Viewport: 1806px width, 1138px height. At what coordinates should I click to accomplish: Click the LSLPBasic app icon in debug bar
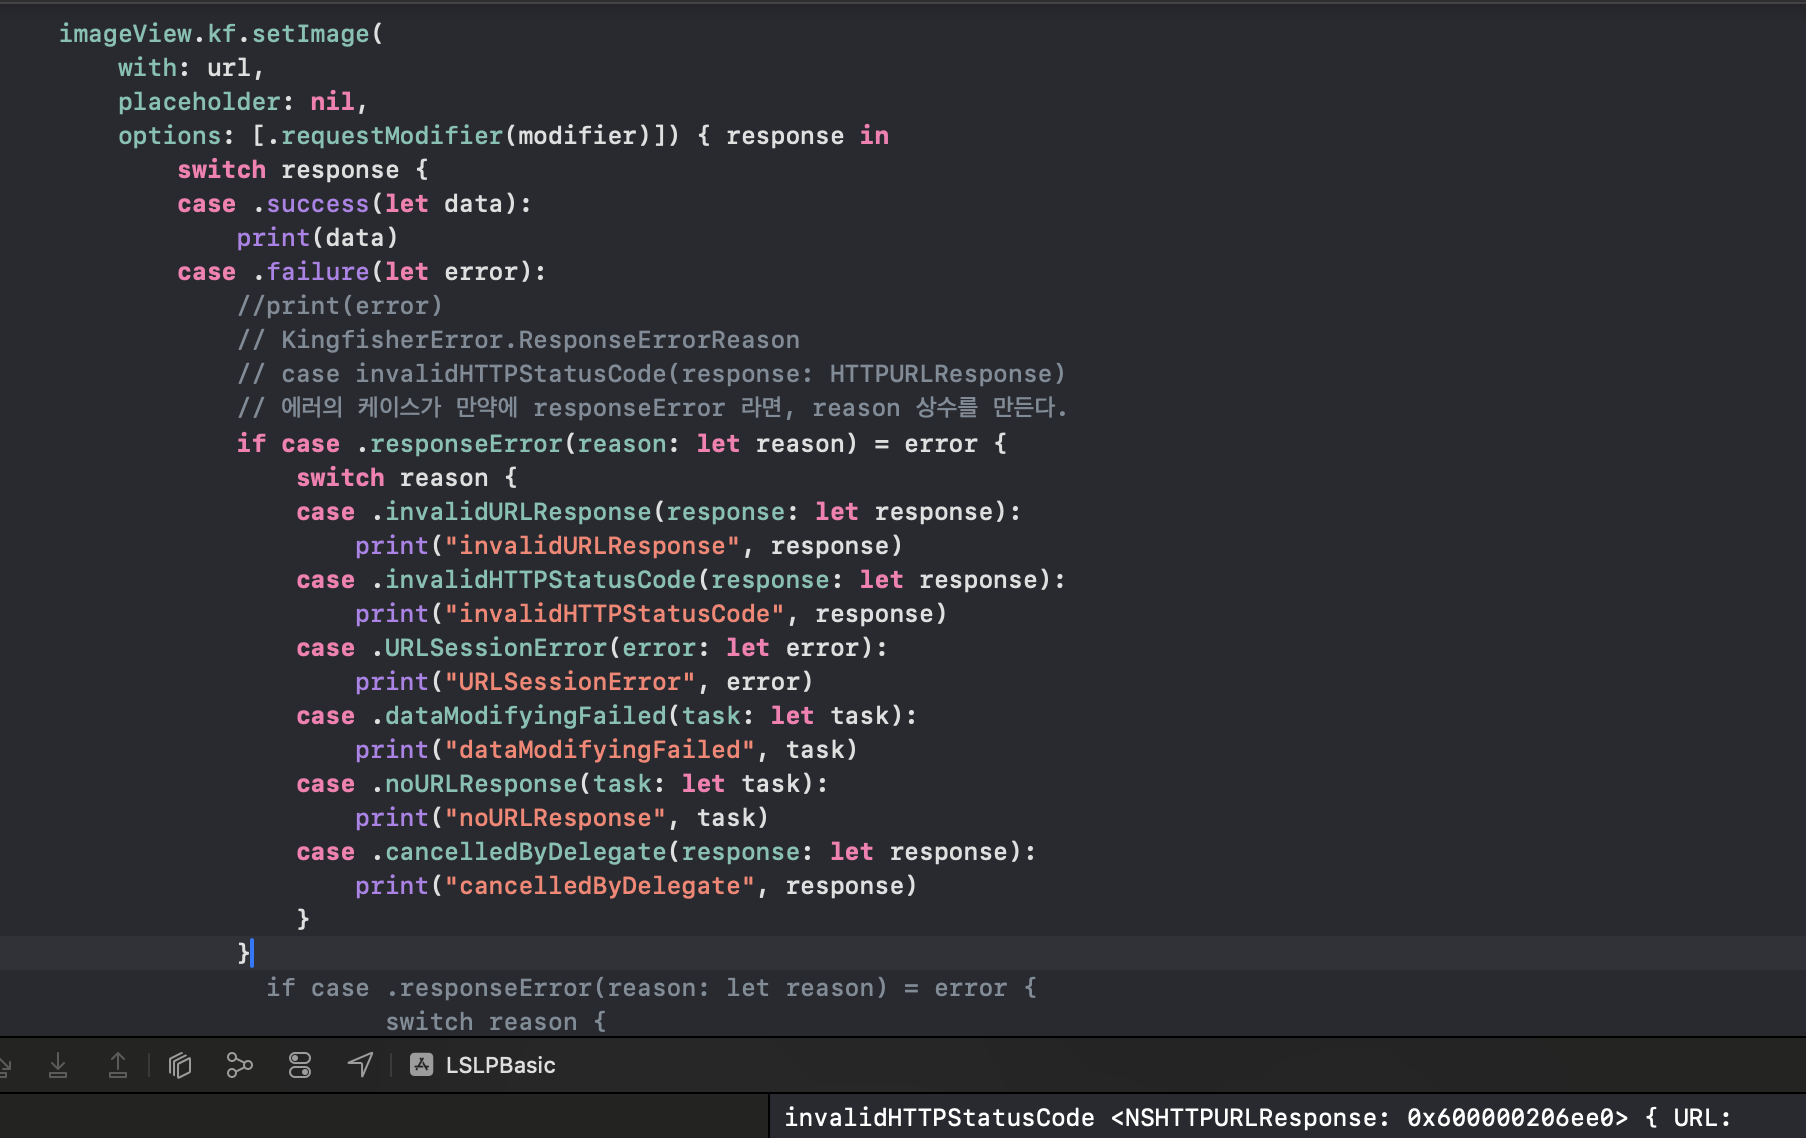click(422, 1065)
